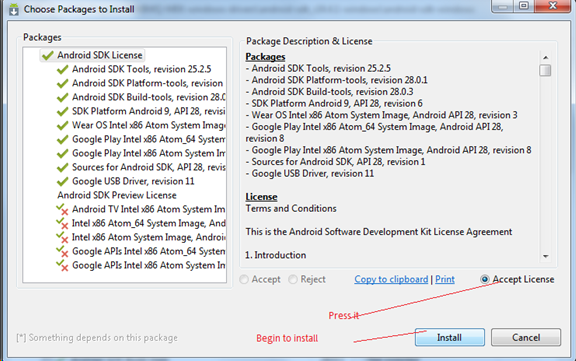This screenshot has width=576, height=361.
Task: Click the check/cross icon beside Android TV Intel x86
Action: coord(62,209)
